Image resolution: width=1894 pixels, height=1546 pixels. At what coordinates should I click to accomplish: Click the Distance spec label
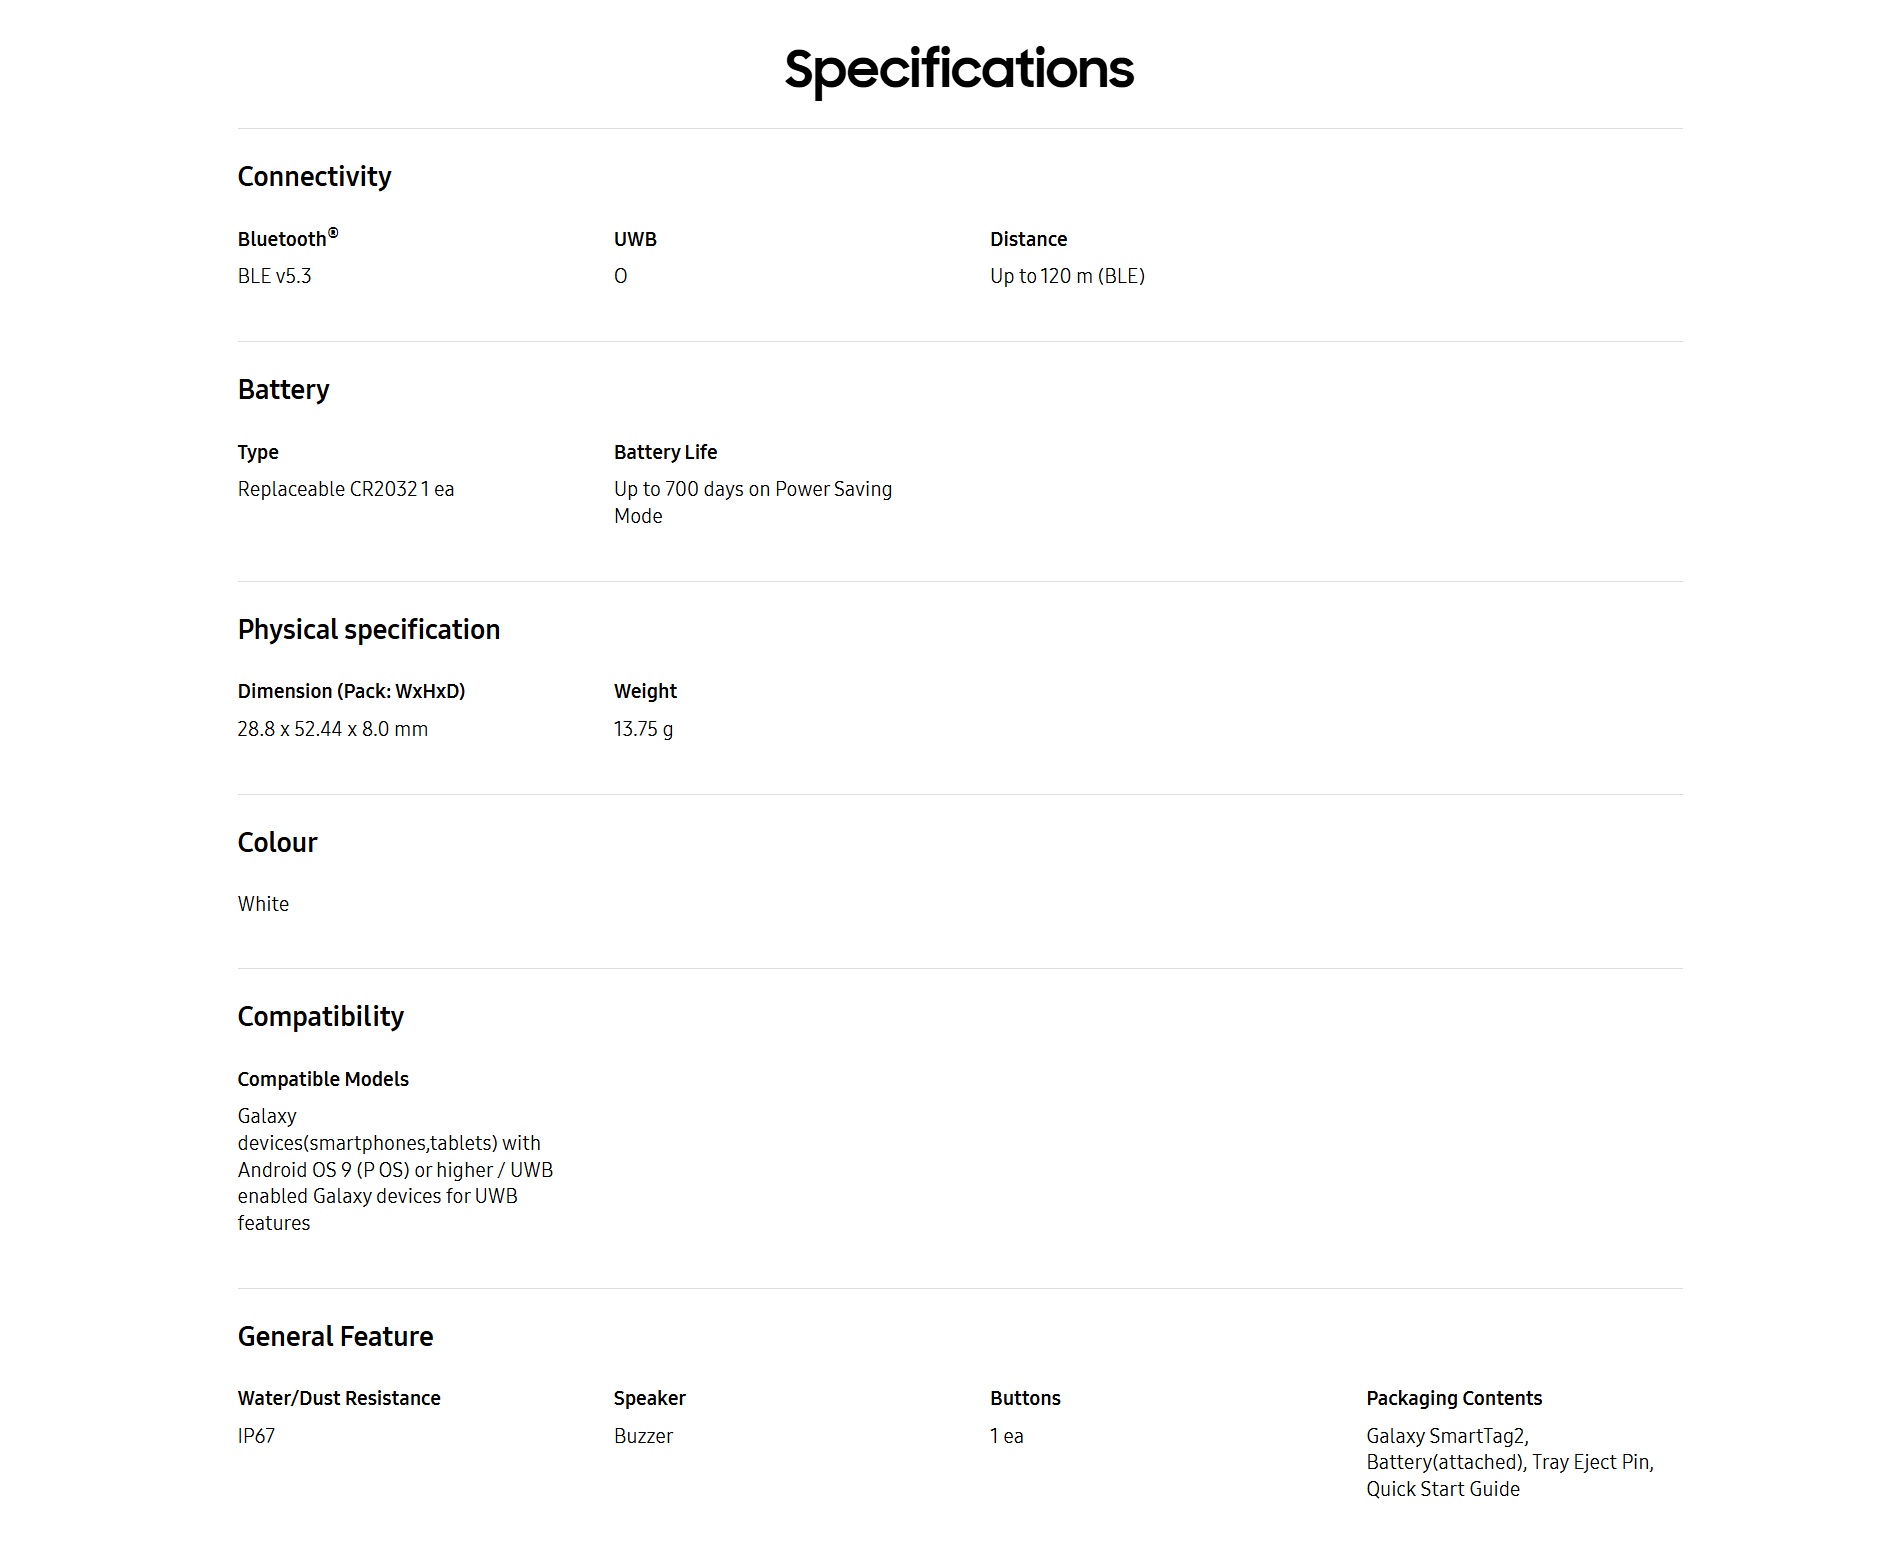pos(1028,239)
